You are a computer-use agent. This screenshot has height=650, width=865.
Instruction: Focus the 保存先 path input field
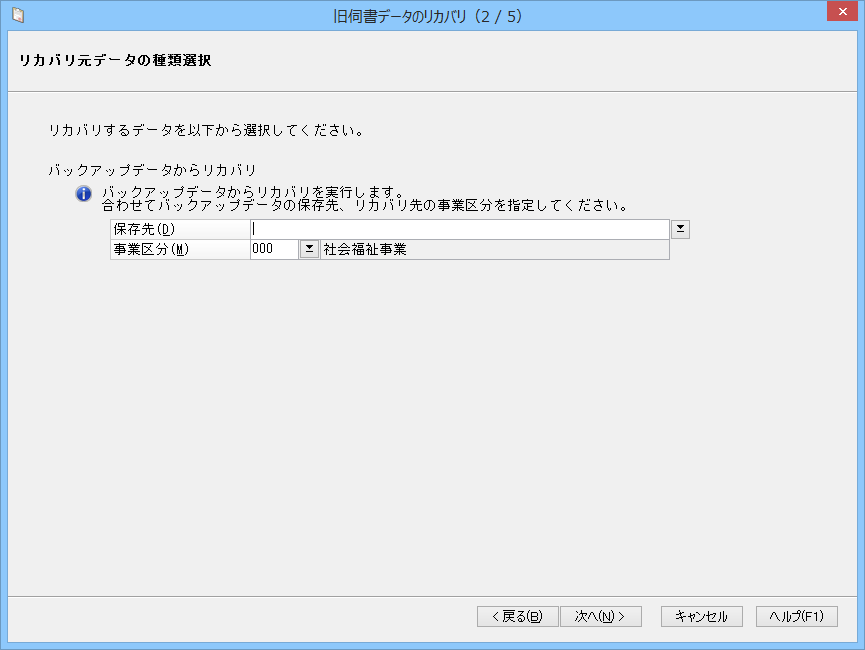pyautogui.click(x=460, y=229)
